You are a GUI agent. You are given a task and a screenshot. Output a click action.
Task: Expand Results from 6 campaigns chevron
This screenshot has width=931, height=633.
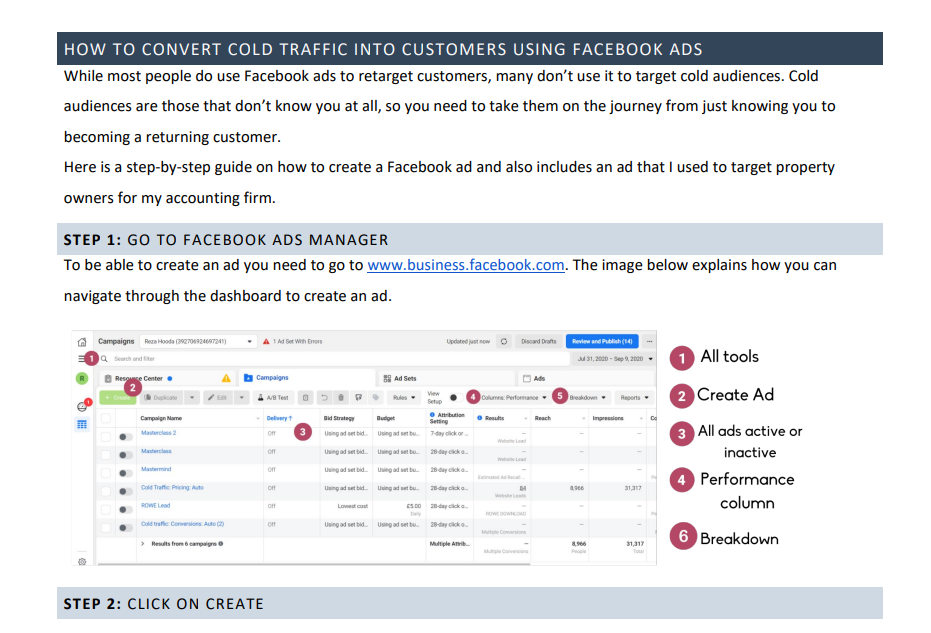click(142, 543)
